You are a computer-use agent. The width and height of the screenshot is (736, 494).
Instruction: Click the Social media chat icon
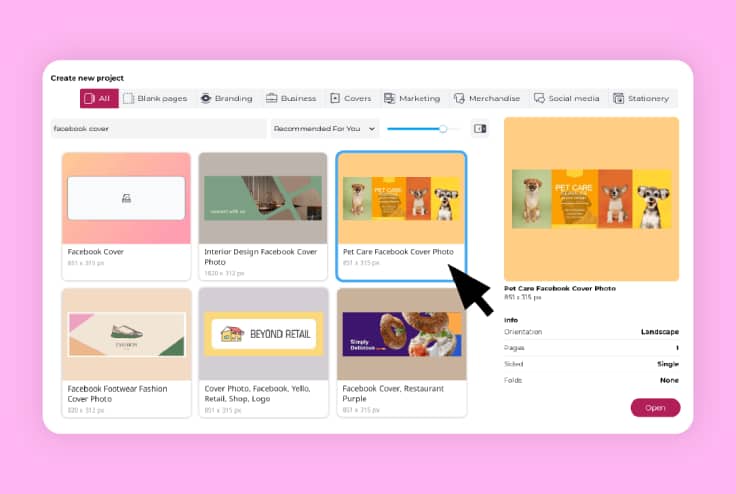pos(539,98)
